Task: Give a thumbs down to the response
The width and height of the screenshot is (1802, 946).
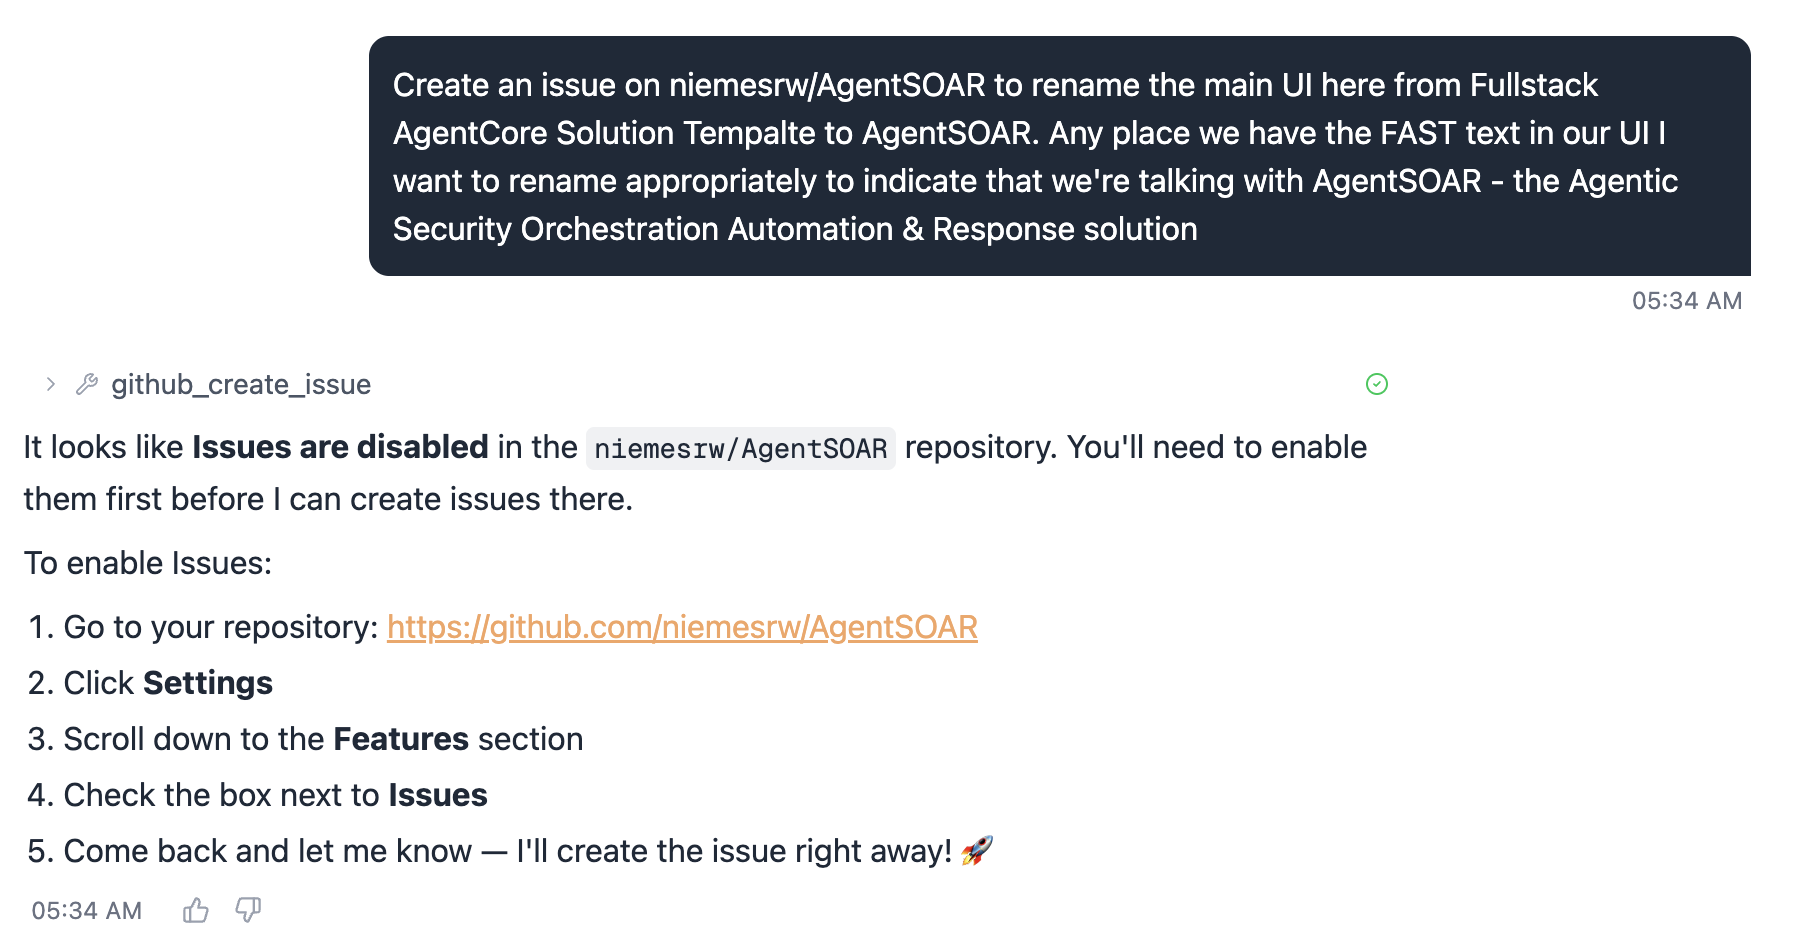Action: click(248, 910)
